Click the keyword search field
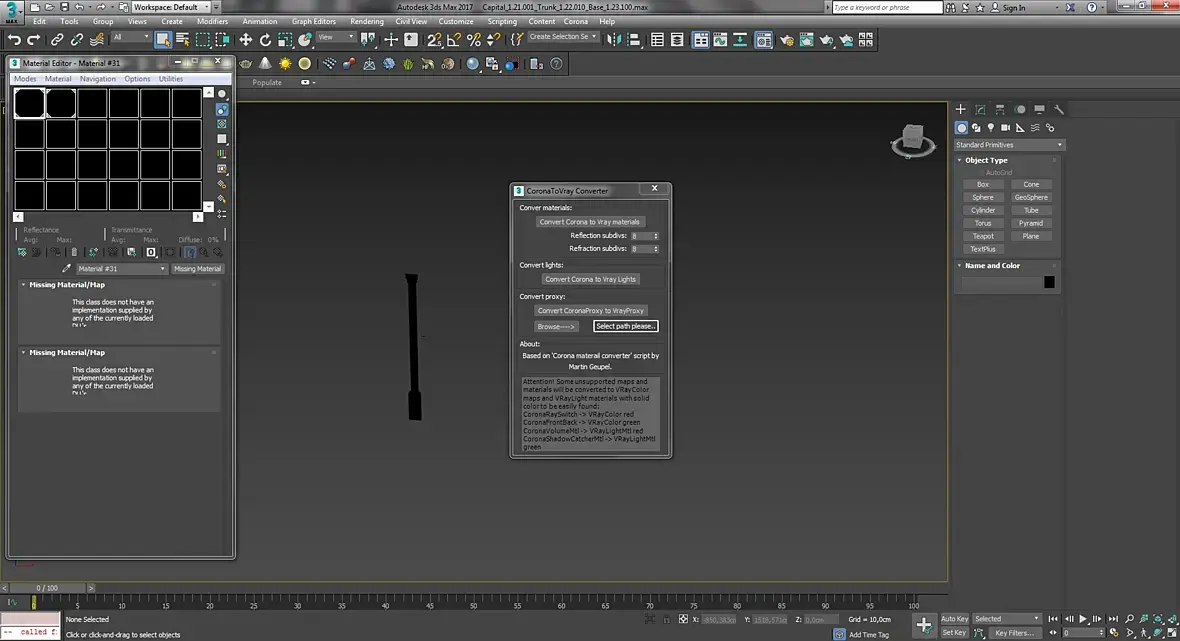Viewport: 1180px width, 641px height. coord(887,8)
